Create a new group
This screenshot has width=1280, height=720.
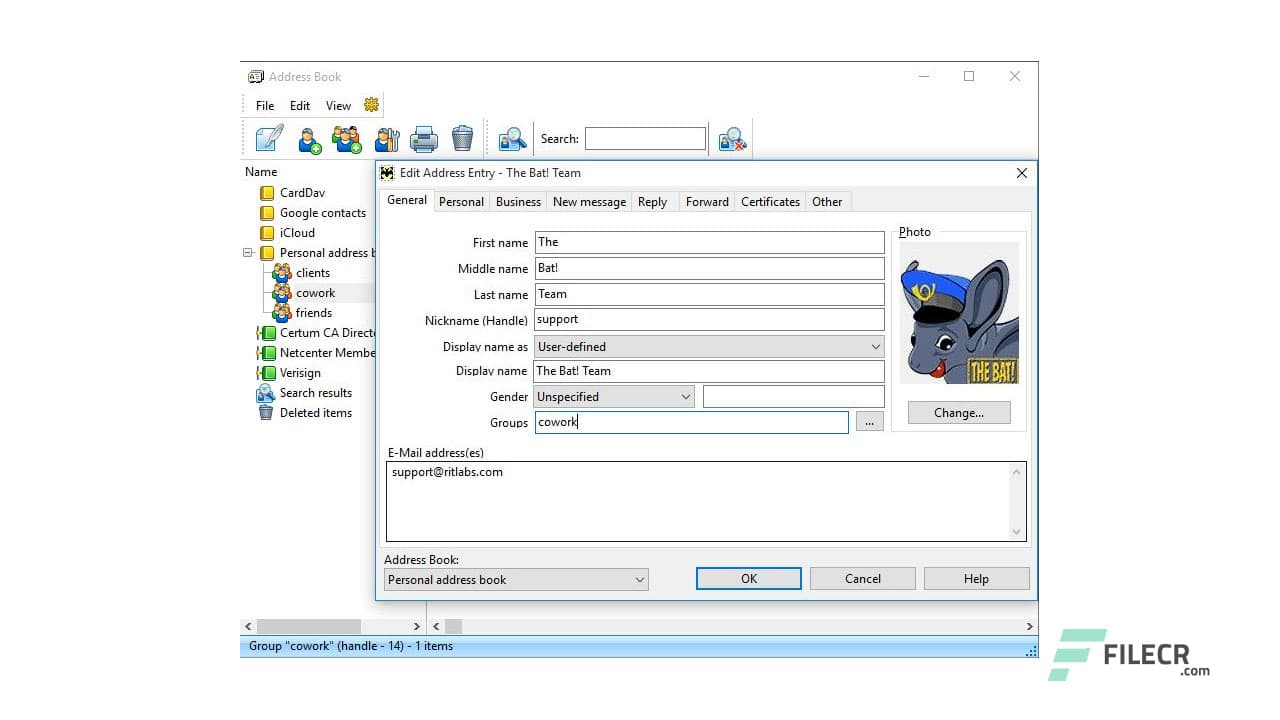pyautogui.click(x=347, y=139)
